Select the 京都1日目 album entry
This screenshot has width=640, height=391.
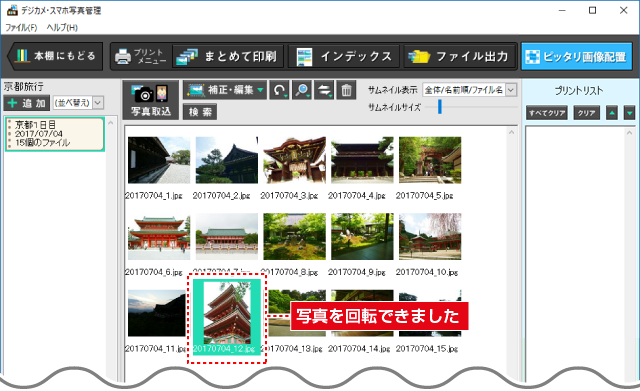coord(55,134)
